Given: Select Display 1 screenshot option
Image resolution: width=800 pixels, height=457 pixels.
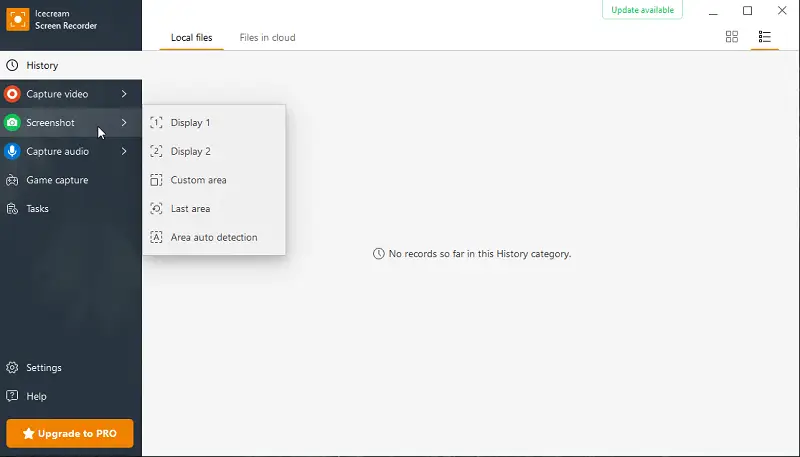Looking at the screenshot, I should tap(190, 123).
